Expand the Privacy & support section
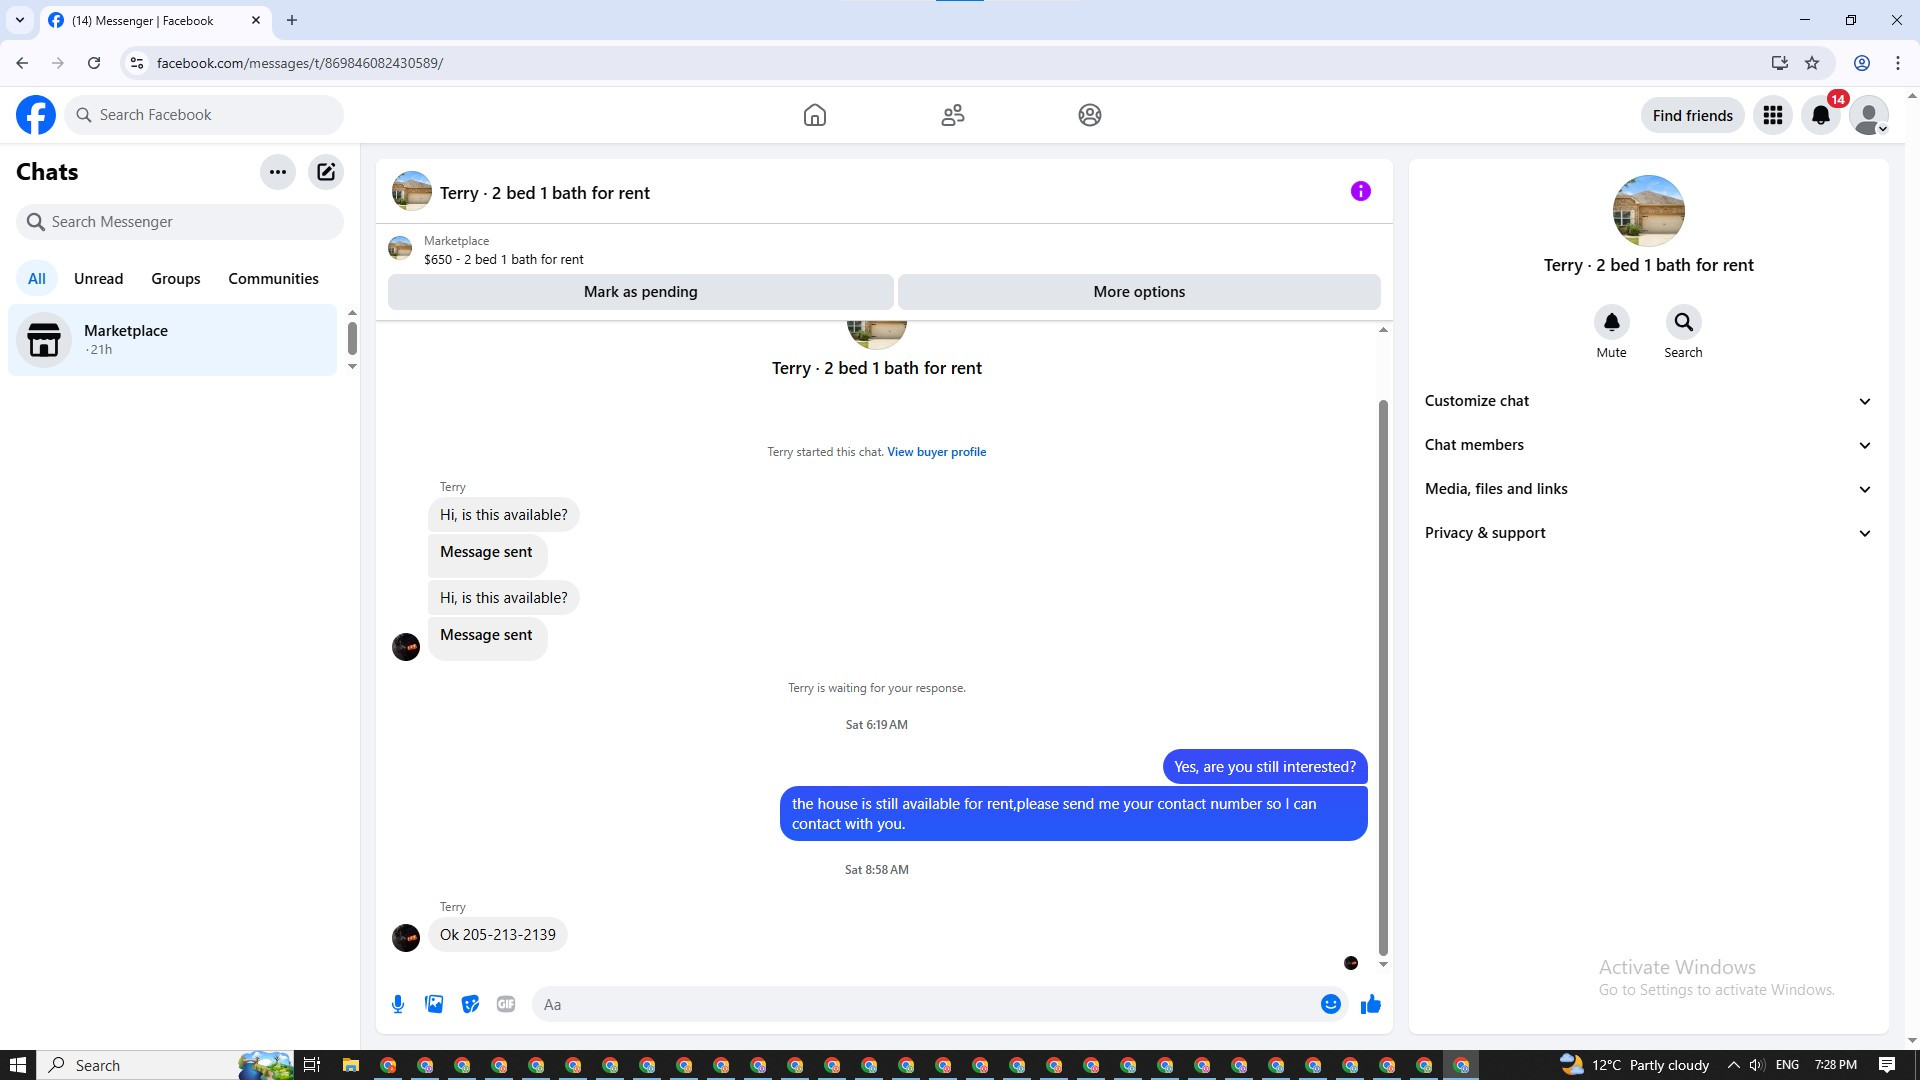Image resolution: width=1920 pixels, height=1080 pixels. click(1648, 533)
